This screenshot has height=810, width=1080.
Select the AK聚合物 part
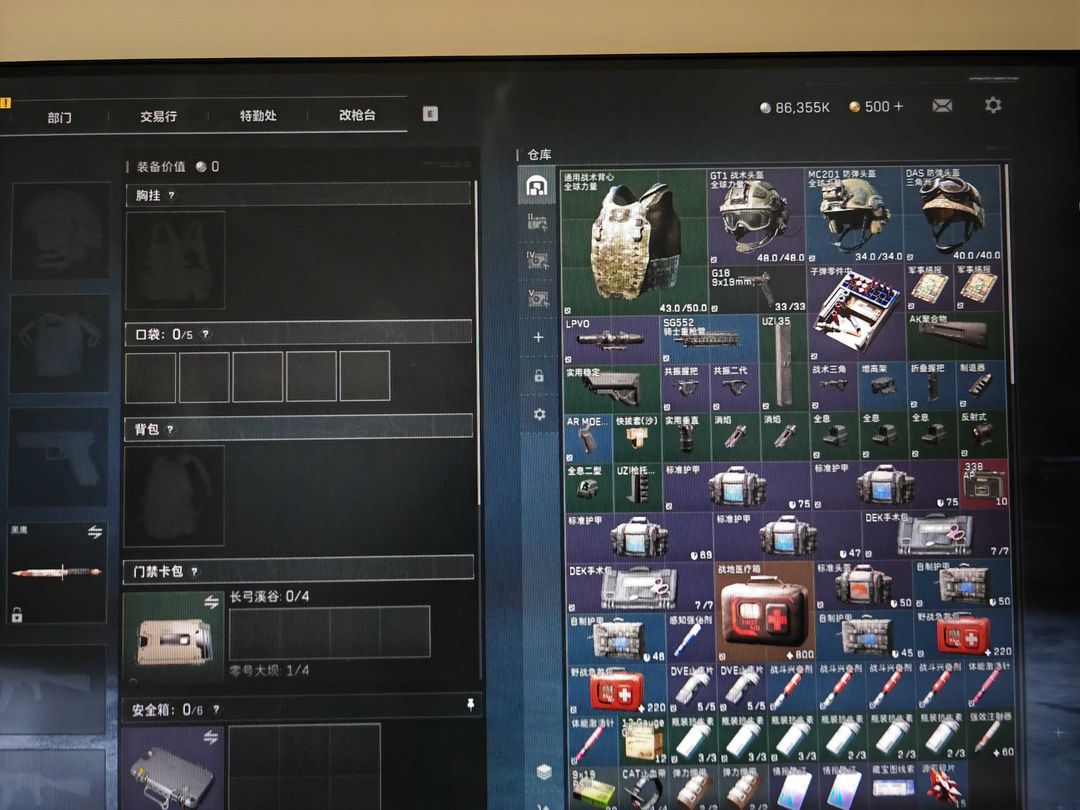point(956,336)
